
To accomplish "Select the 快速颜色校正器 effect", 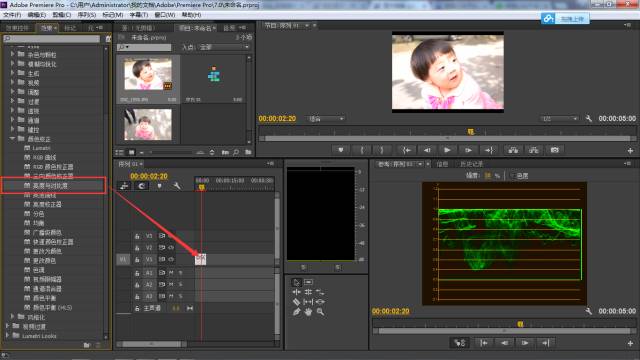I will click(53, 242).
